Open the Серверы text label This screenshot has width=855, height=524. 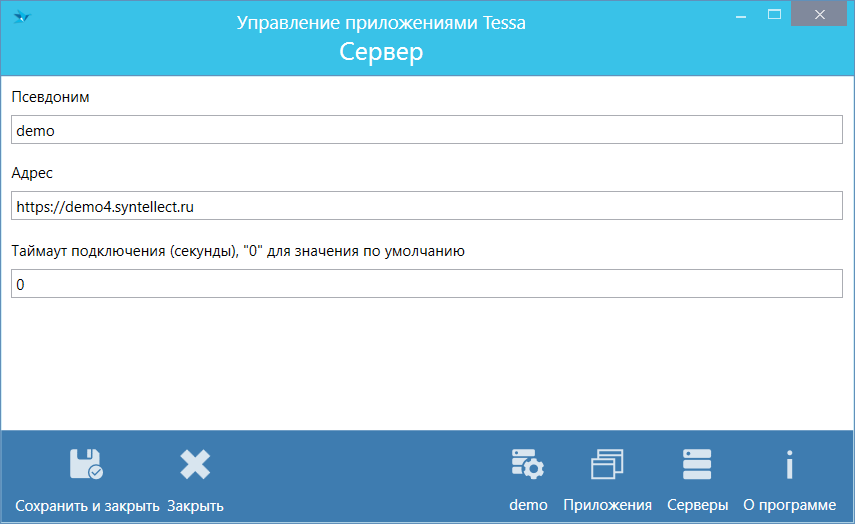[697, 505]
